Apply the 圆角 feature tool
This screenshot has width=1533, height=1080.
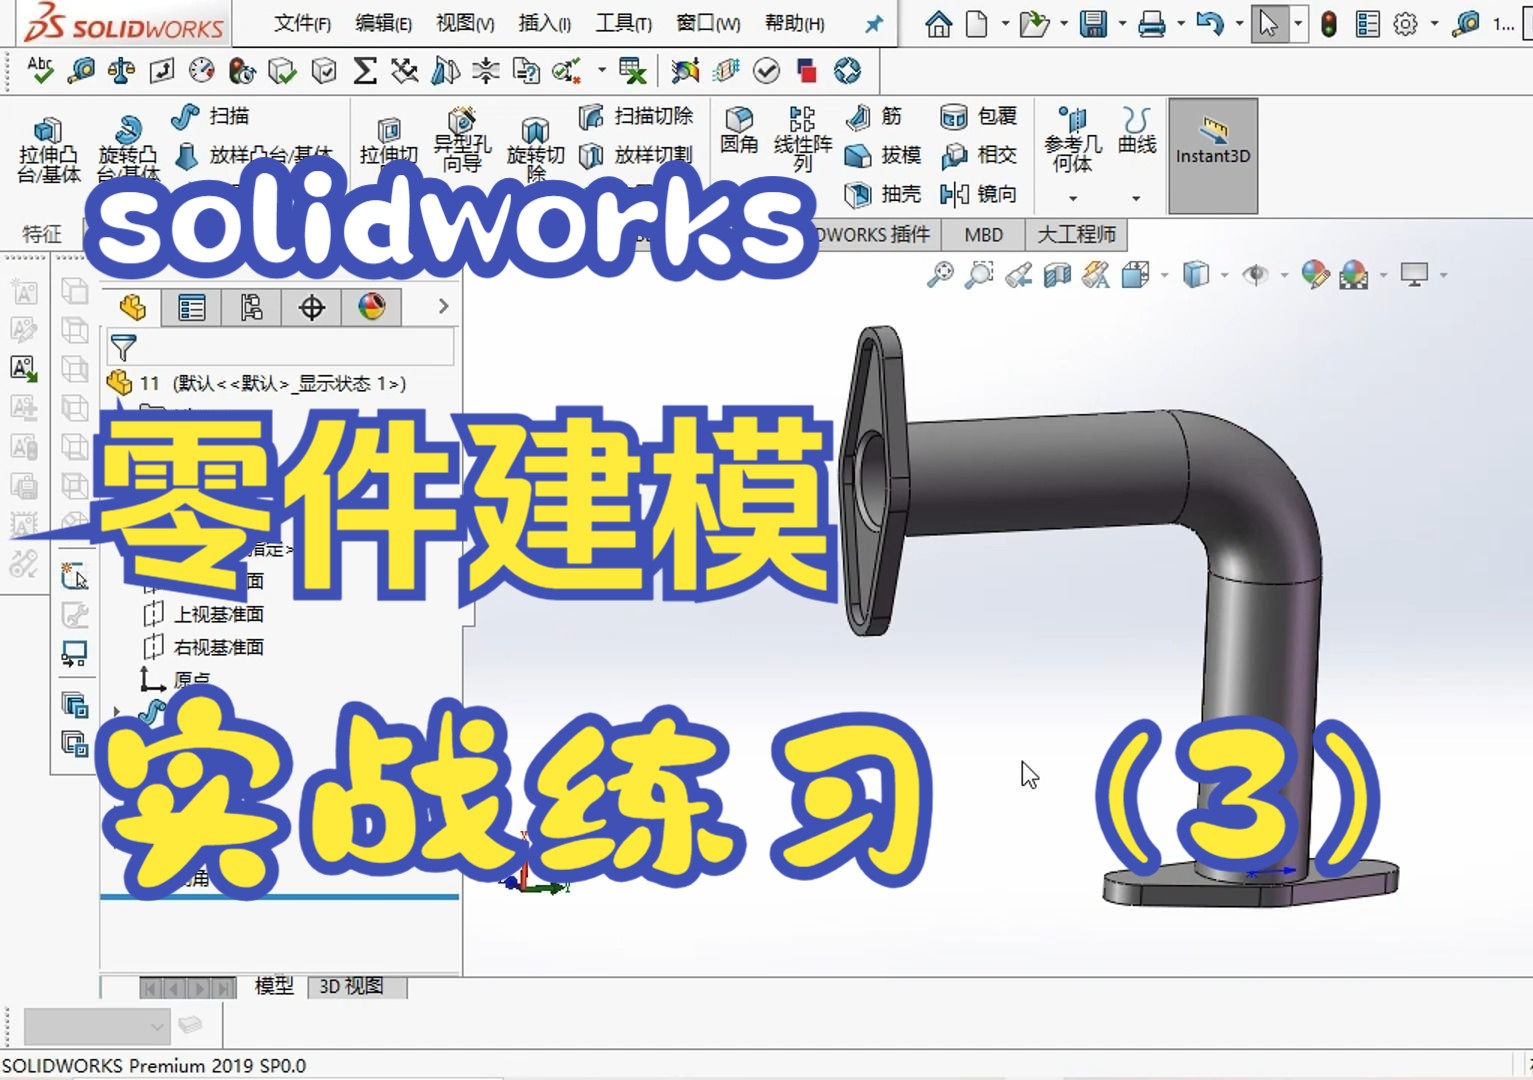click(738, 133)
